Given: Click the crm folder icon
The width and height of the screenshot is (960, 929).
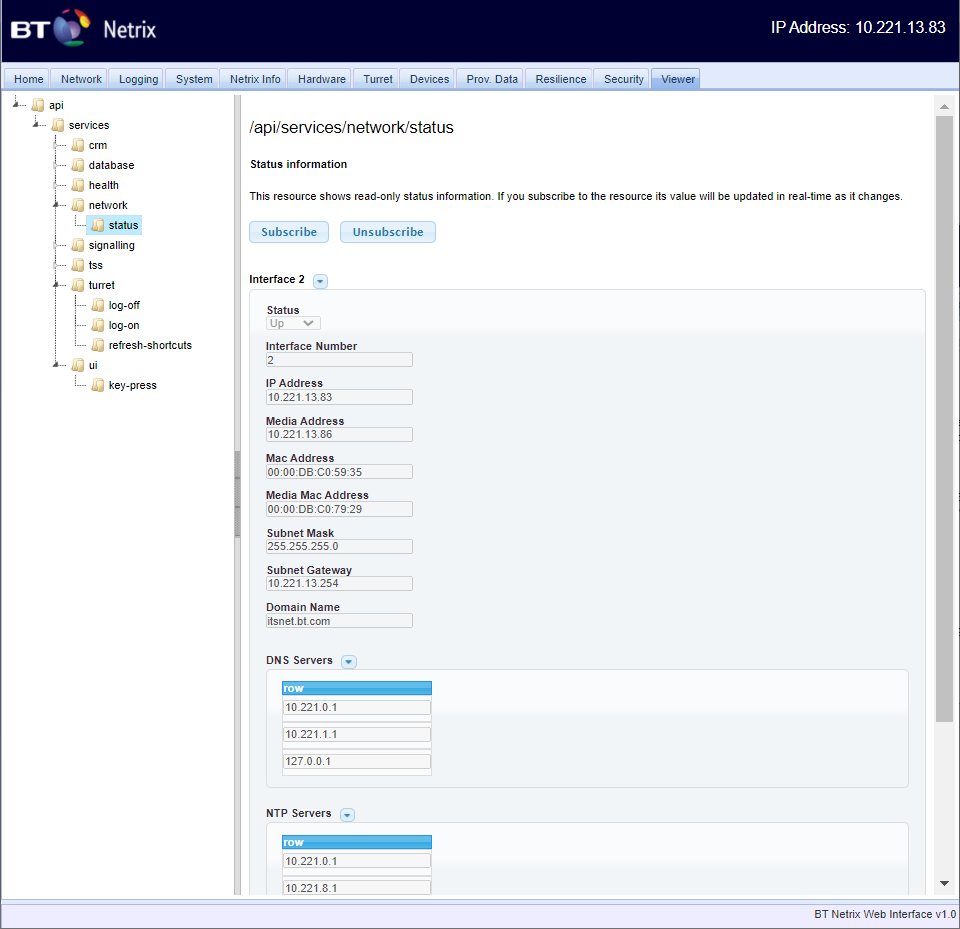Looking at the screenshot, I should pyautogui.click(x=79, y=145).
